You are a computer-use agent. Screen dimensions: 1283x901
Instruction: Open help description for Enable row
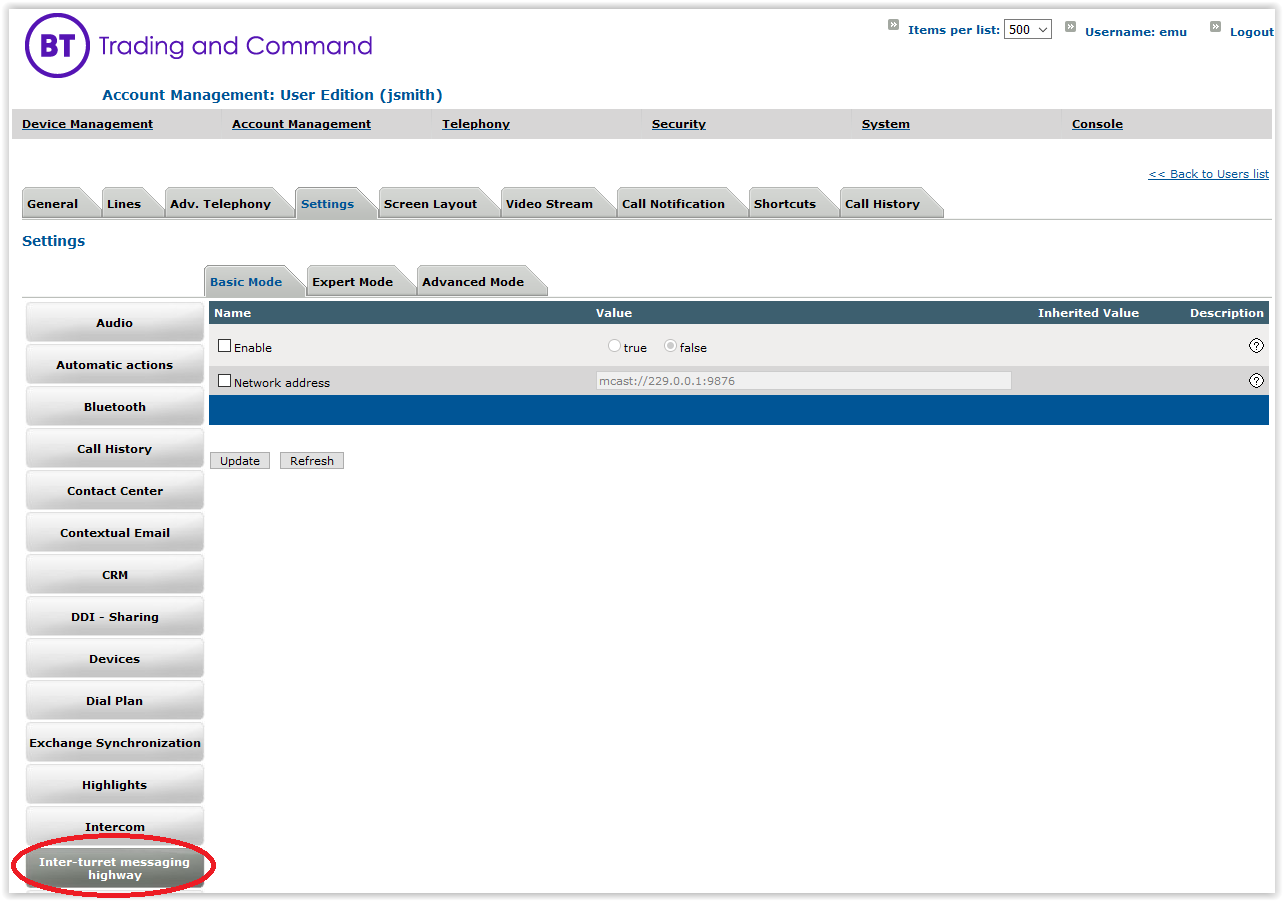coord(1256,346)
